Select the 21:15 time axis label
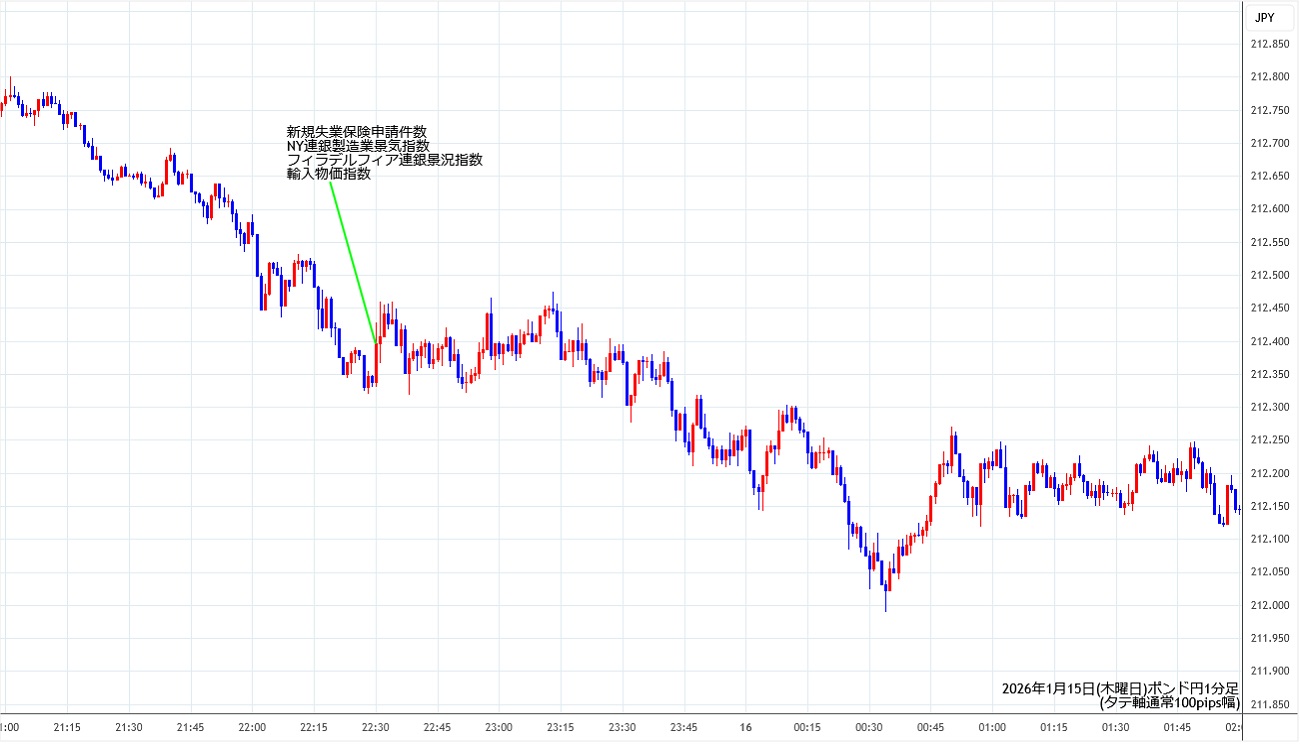1300x745 pixels. [x=67, y=727]
